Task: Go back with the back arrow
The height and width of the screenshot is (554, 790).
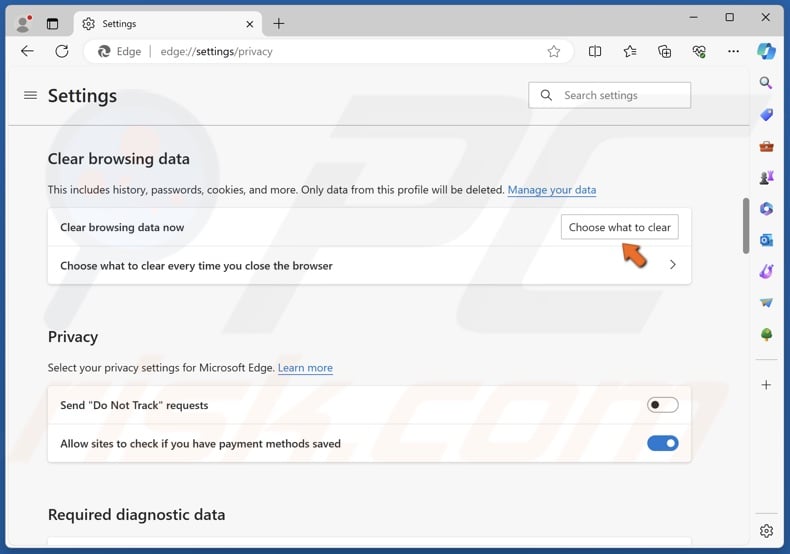Action: 28,51
